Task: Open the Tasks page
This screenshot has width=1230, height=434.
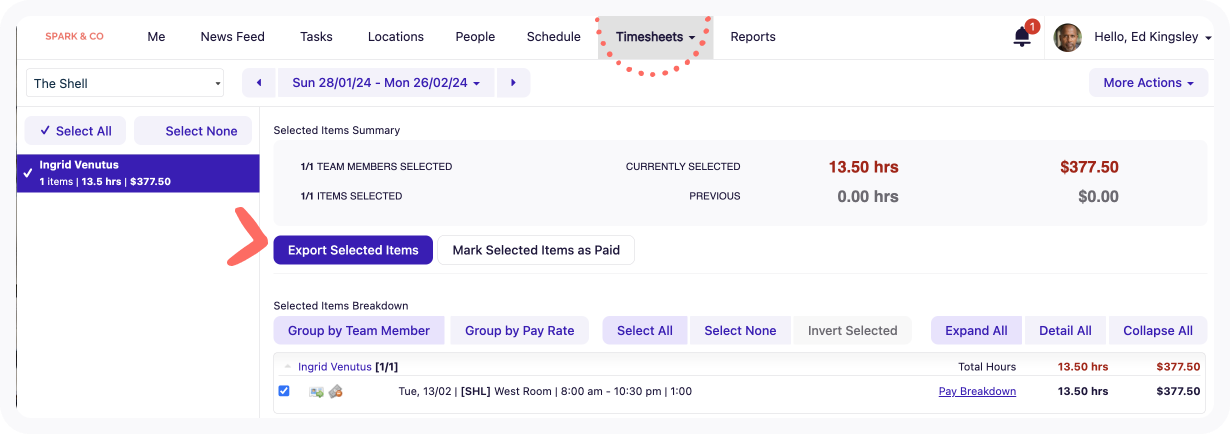Action: (316, 37)
